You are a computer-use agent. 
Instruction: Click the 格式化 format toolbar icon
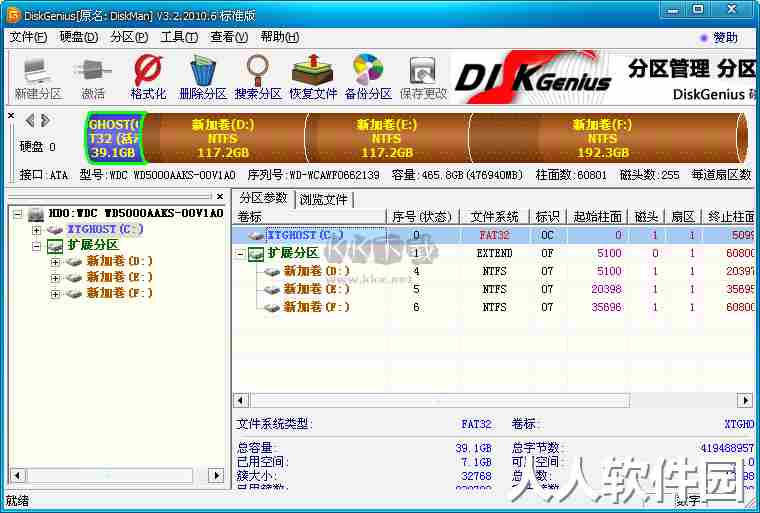coord(148,78)
